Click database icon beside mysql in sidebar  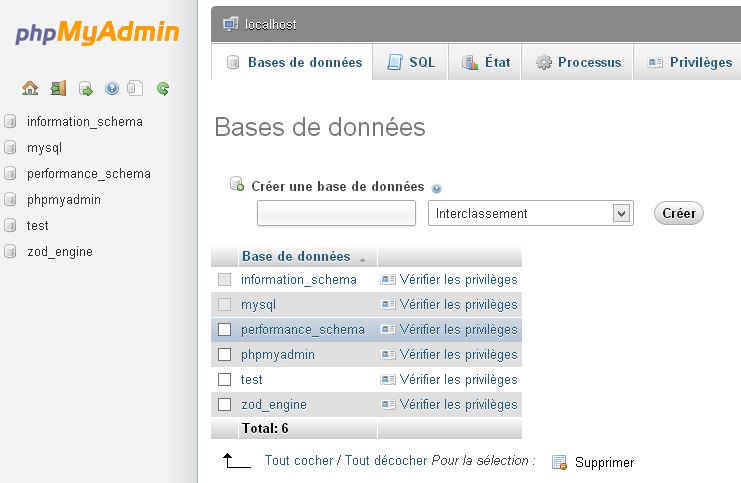pos(10,147)
